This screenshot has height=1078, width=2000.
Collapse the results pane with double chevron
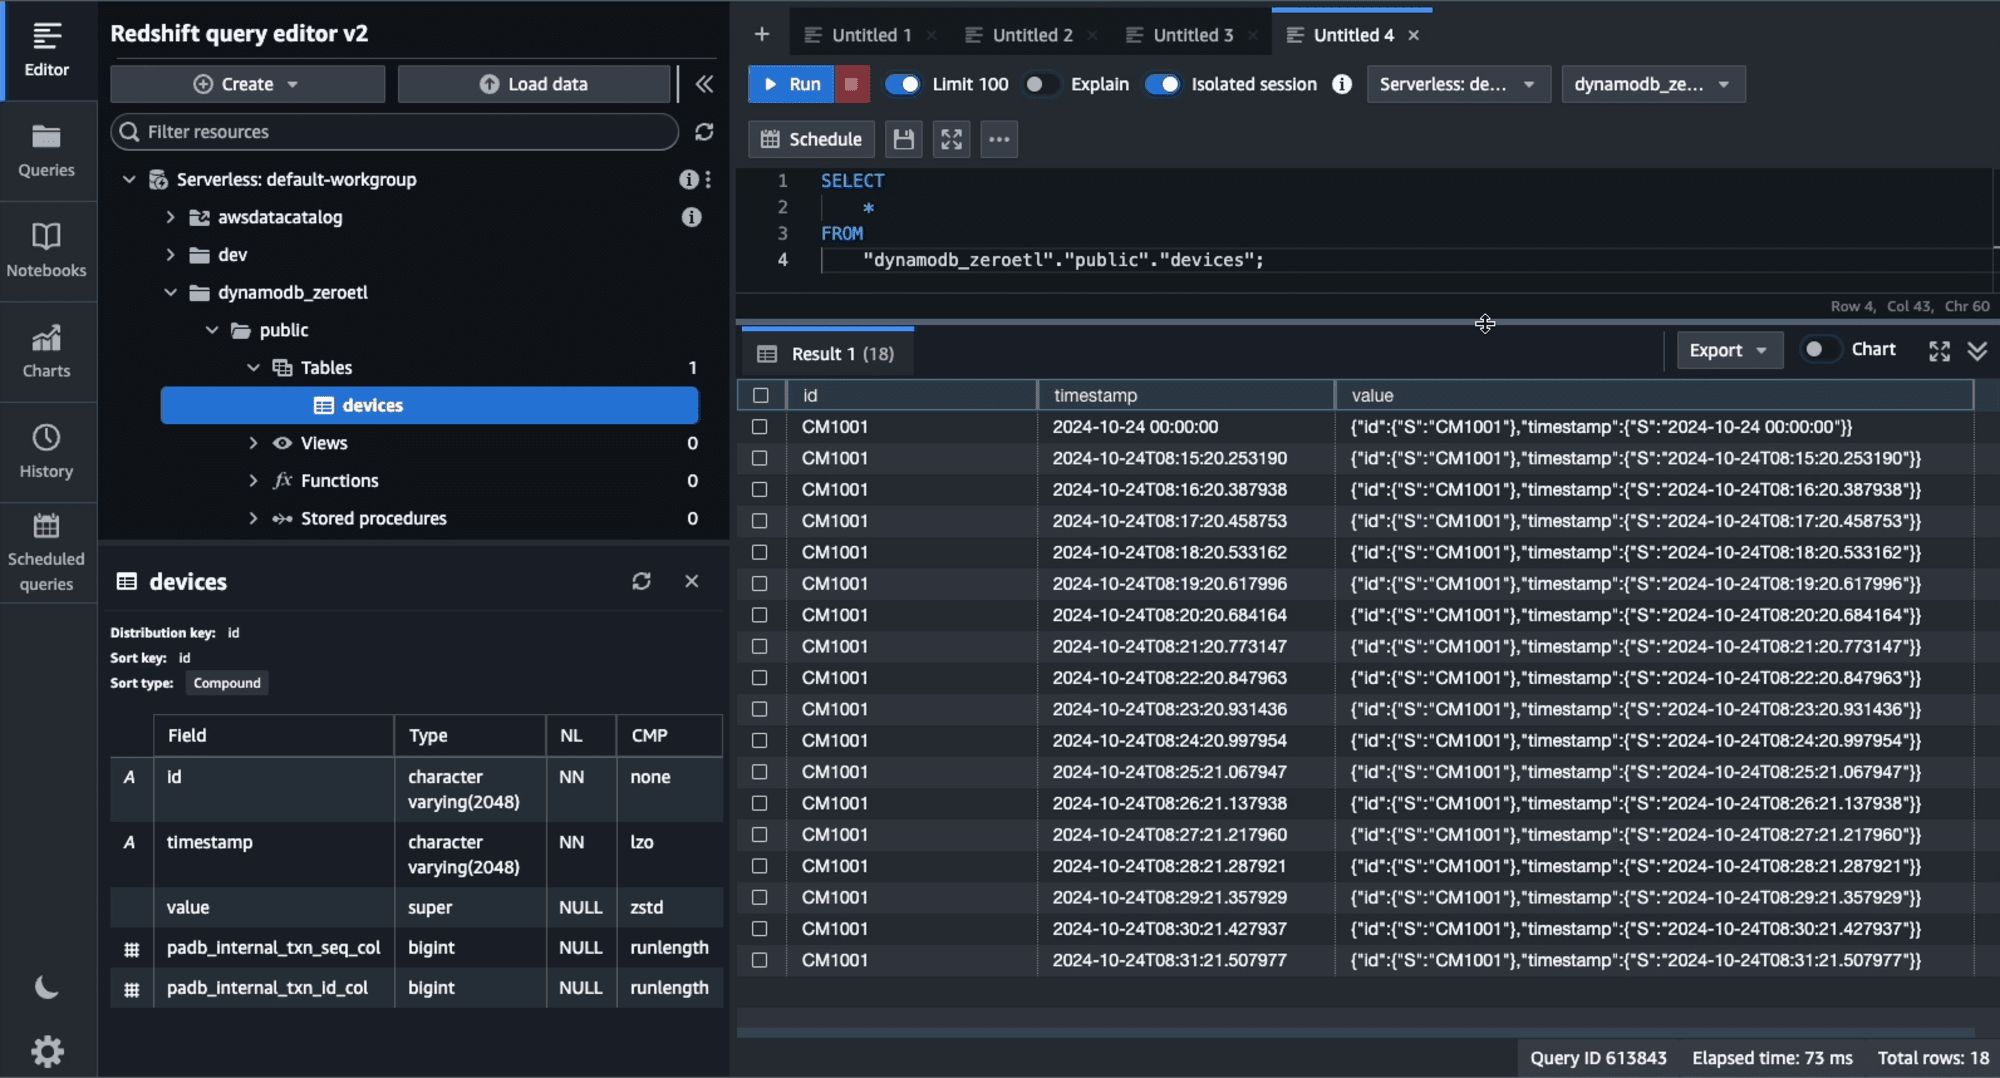(1977, 351)
